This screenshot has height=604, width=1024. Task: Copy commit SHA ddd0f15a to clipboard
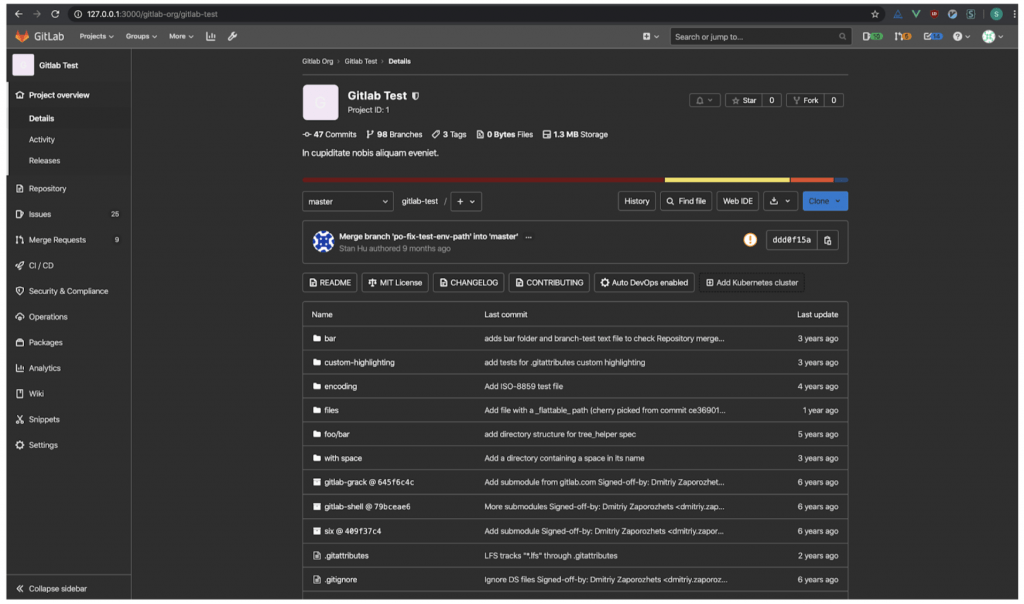click(827, 240)
